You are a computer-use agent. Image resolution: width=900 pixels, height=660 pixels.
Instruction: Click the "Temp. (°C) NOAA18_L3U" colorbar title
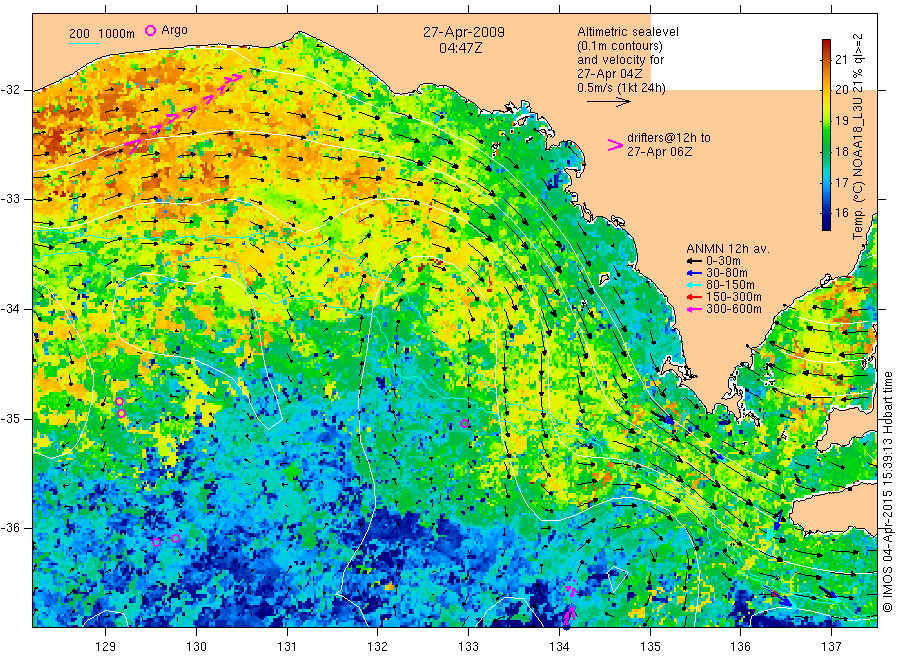pyautogui.click(x=858, y=168)
